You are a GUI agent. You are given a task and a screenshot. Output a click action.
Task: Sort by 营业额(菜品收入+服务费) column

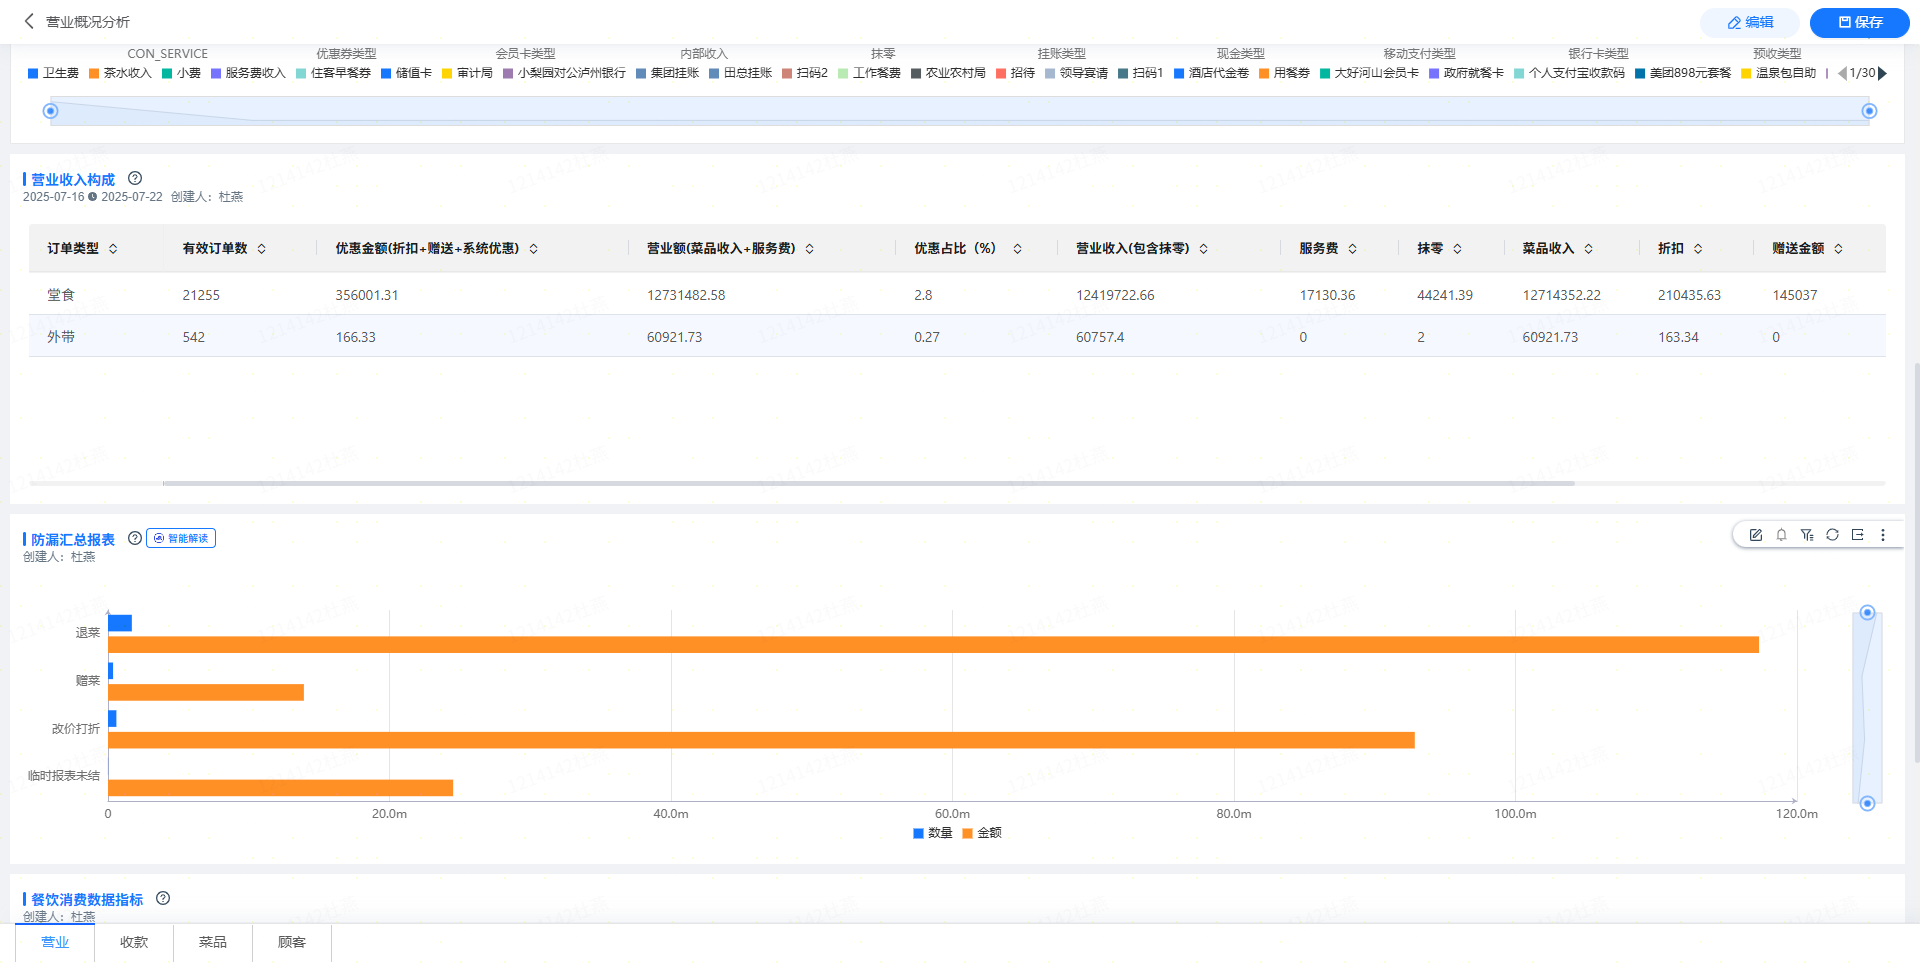(810, 249)
